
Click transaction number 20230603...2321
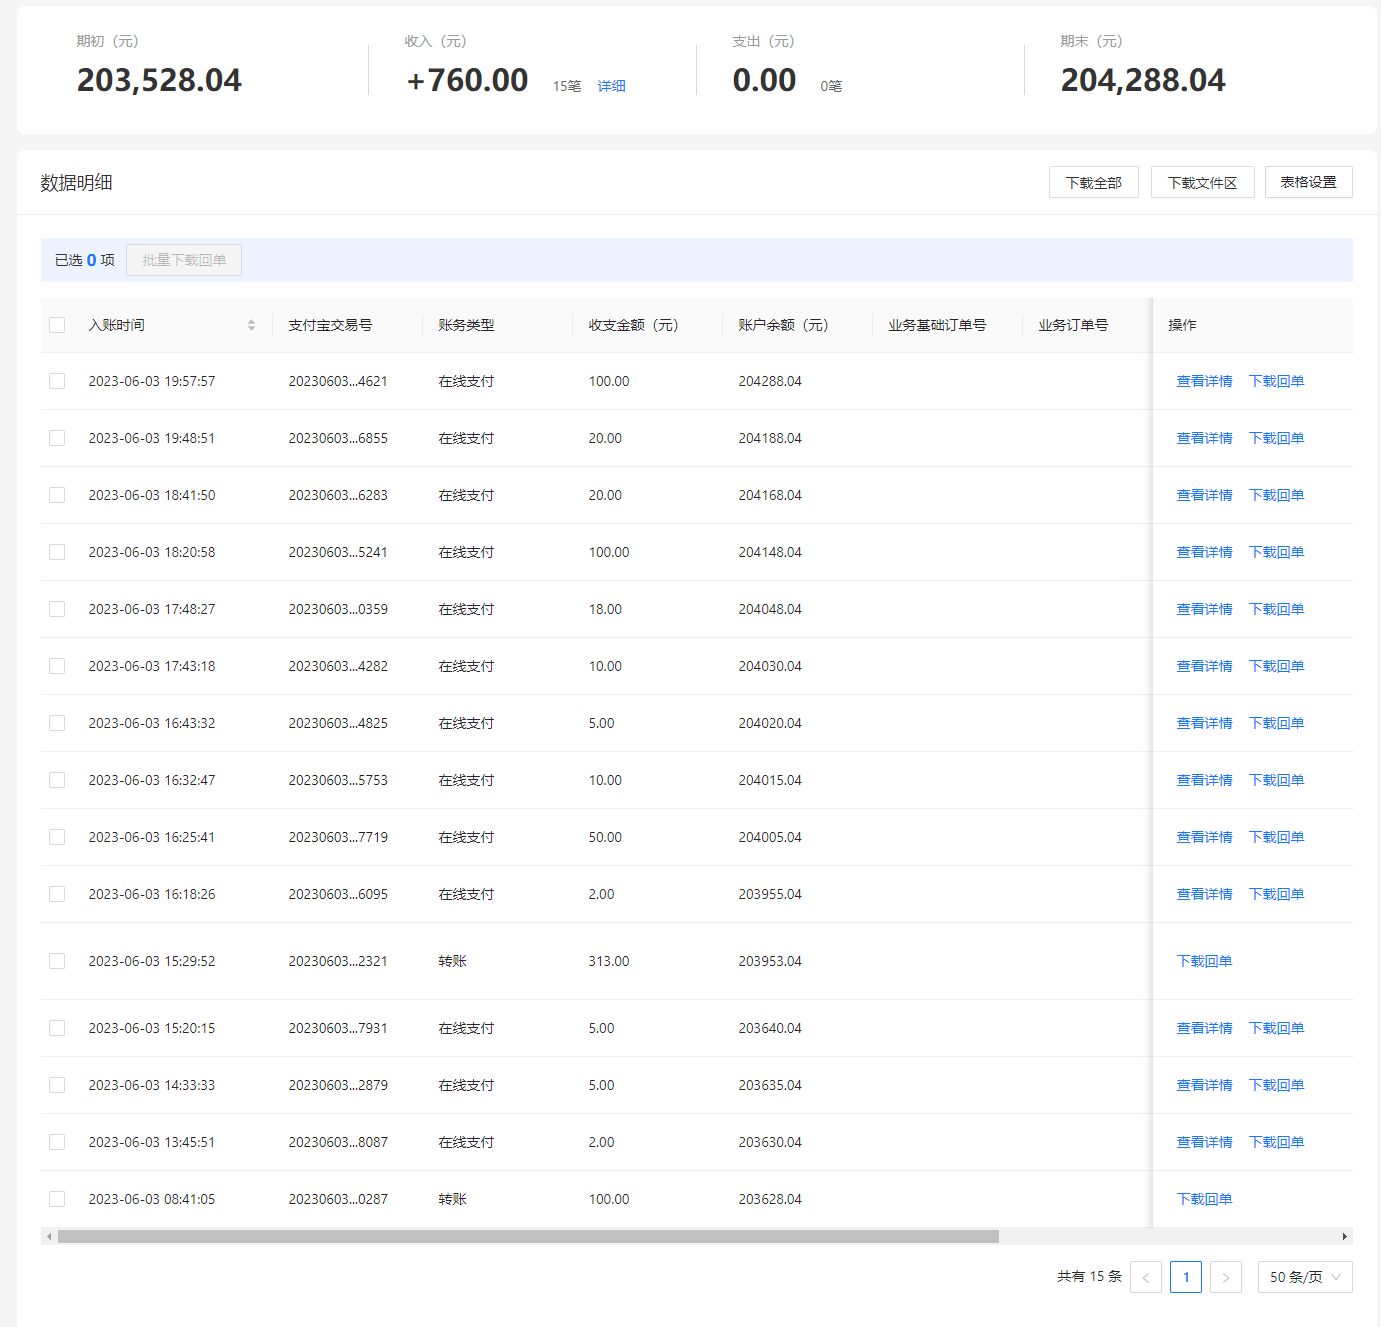coord(338,961)
